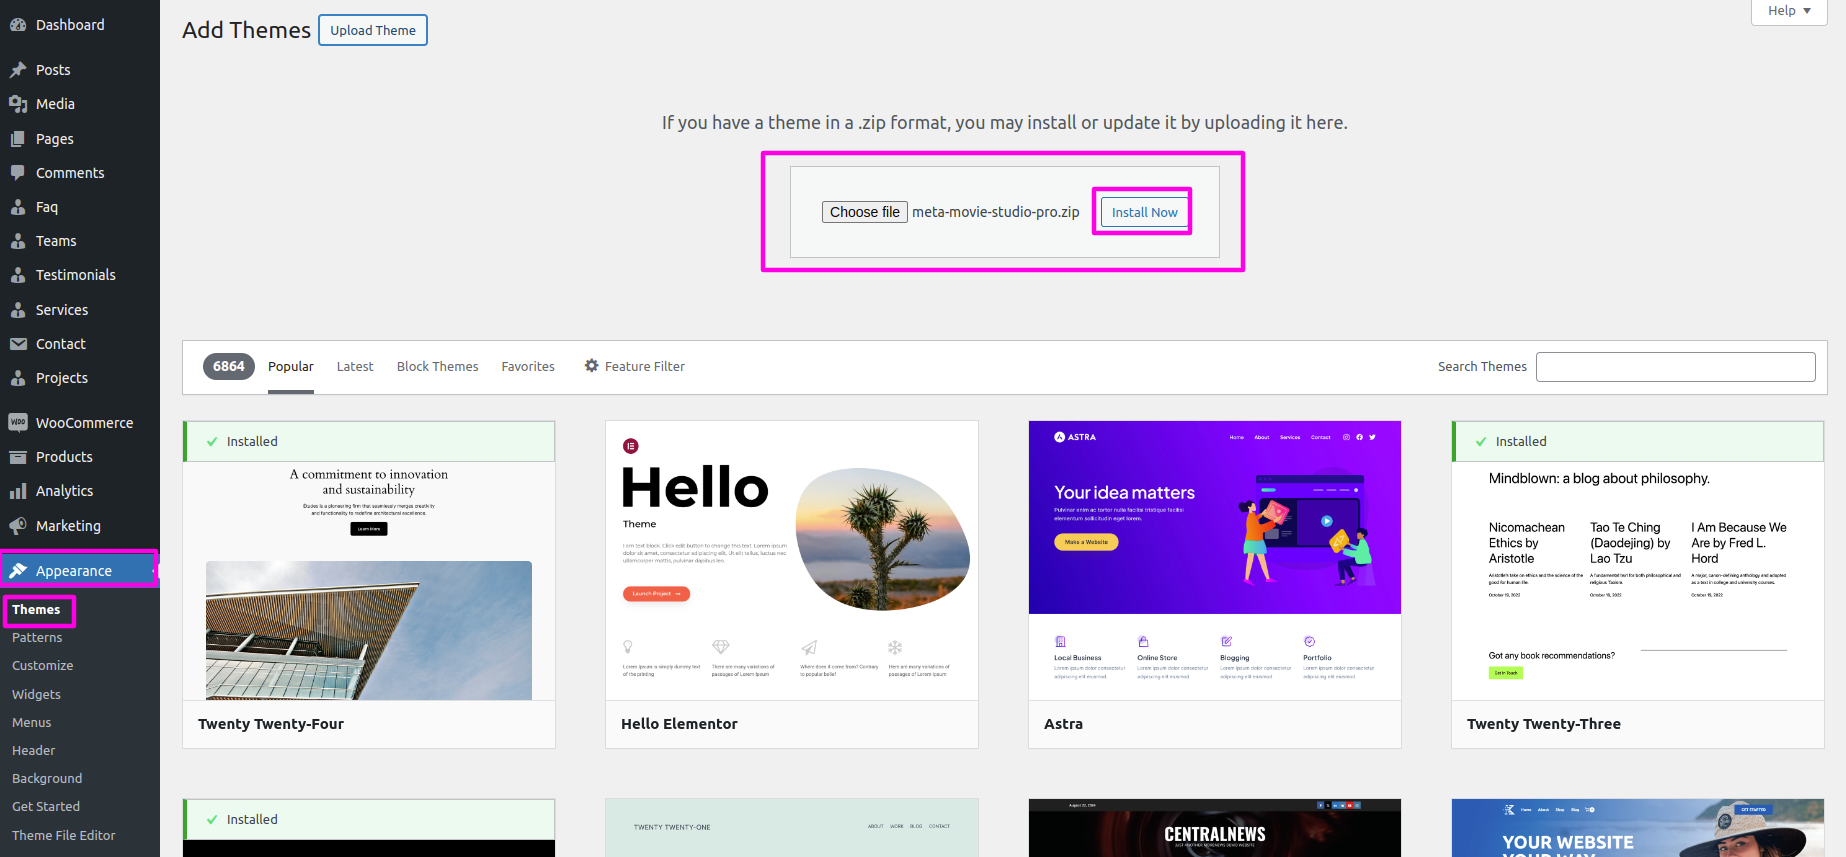Click the Pages document icon

point(18,139)
